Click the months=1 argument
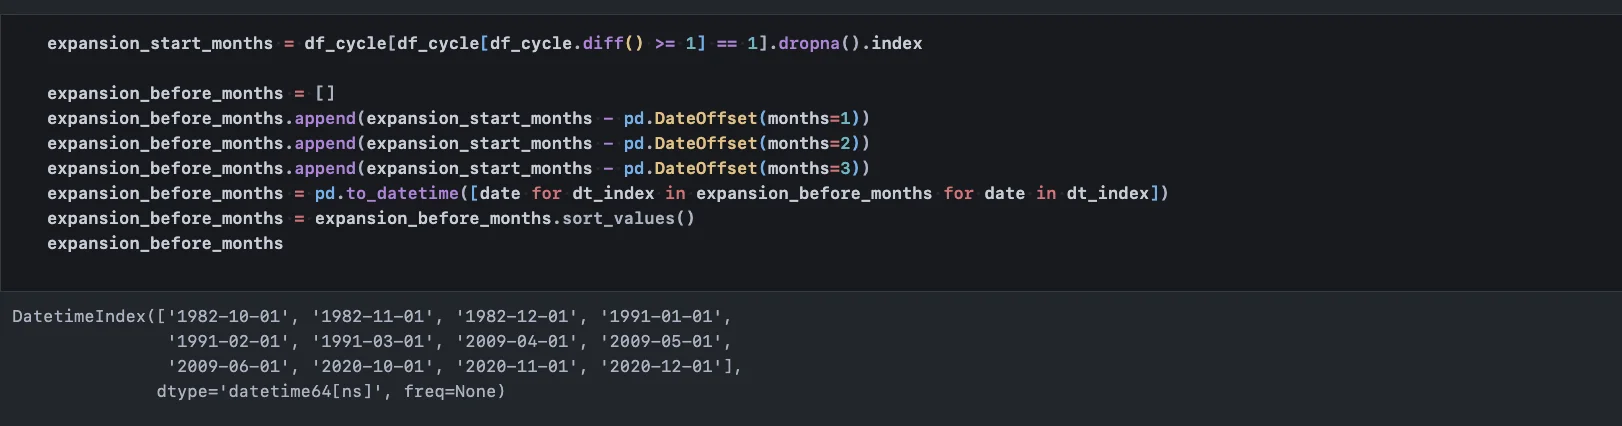1622x426 pixels. pos(808,118)
